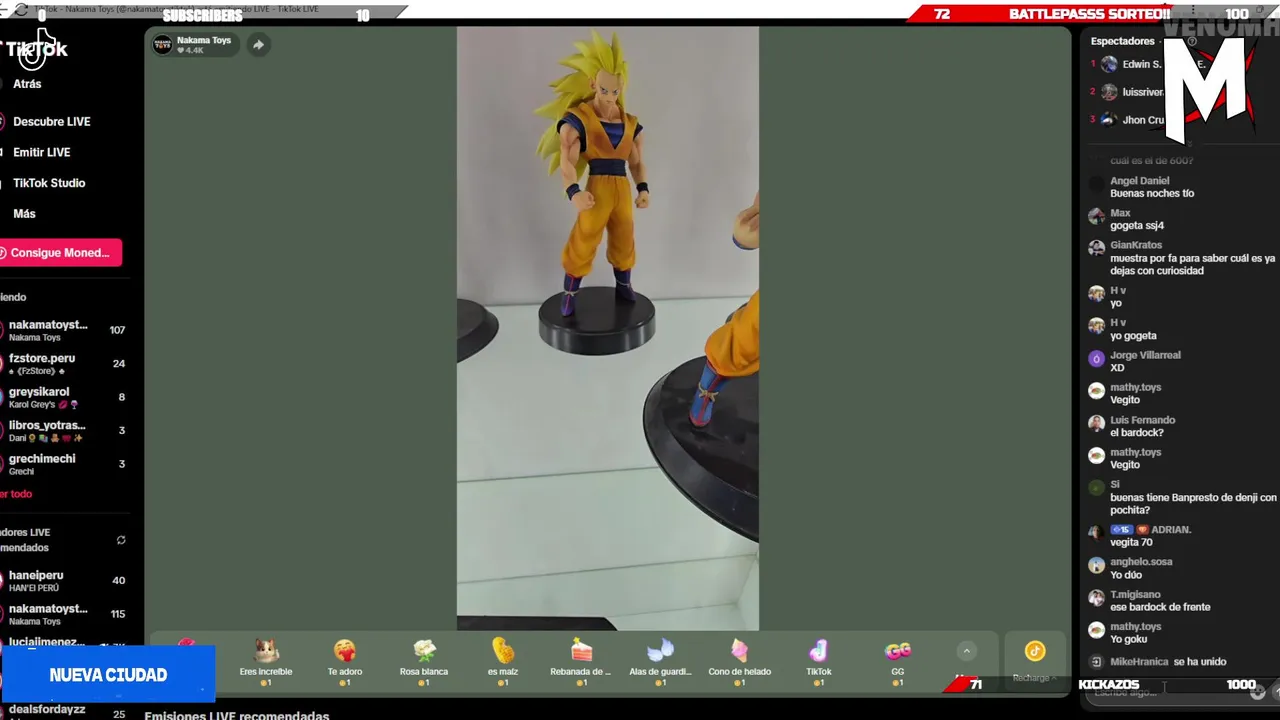Click Luis Fernando's avatar in chat

click(x=1096, y=423)
